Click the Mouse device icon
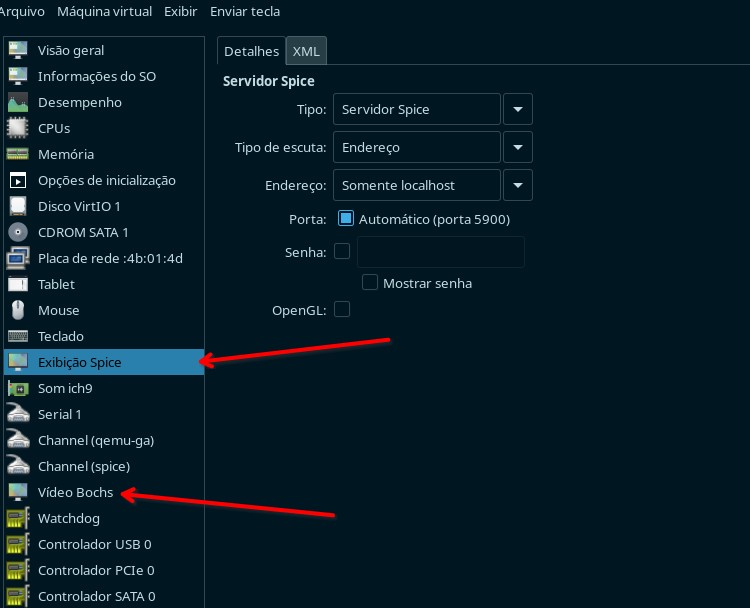The image size is (750, 608). click(18, 310)
